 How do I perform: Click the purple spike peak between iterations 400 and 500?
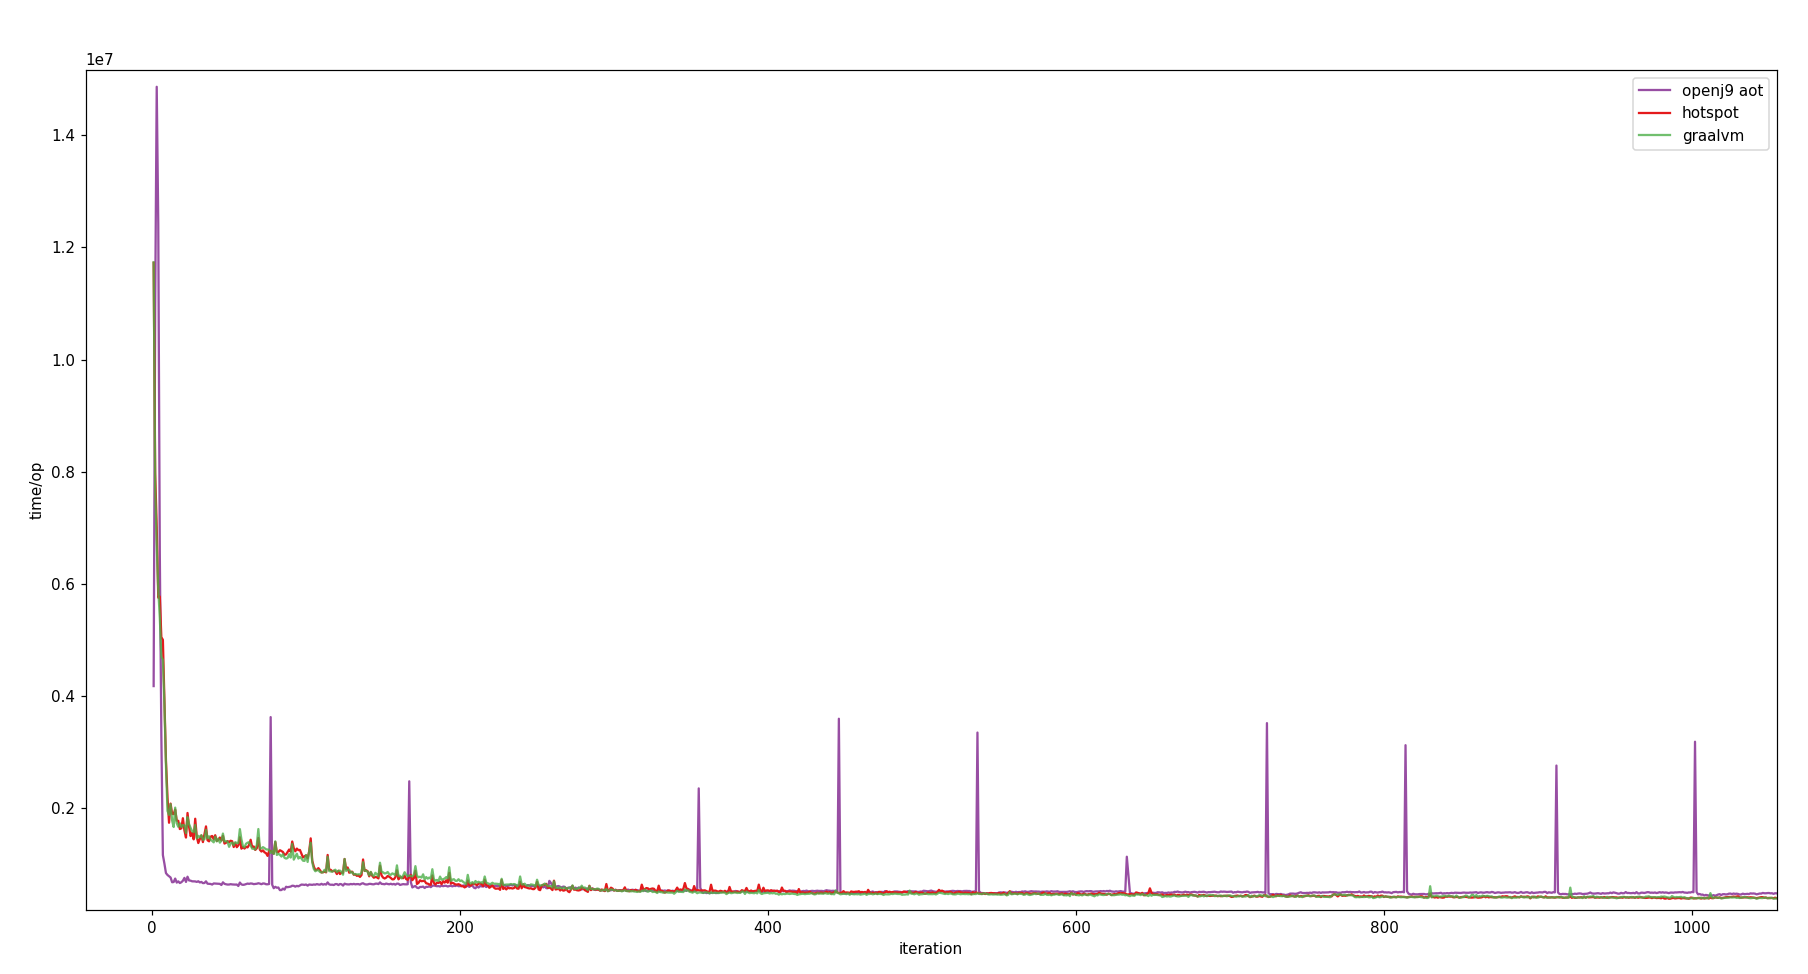(x=838, y=719)
